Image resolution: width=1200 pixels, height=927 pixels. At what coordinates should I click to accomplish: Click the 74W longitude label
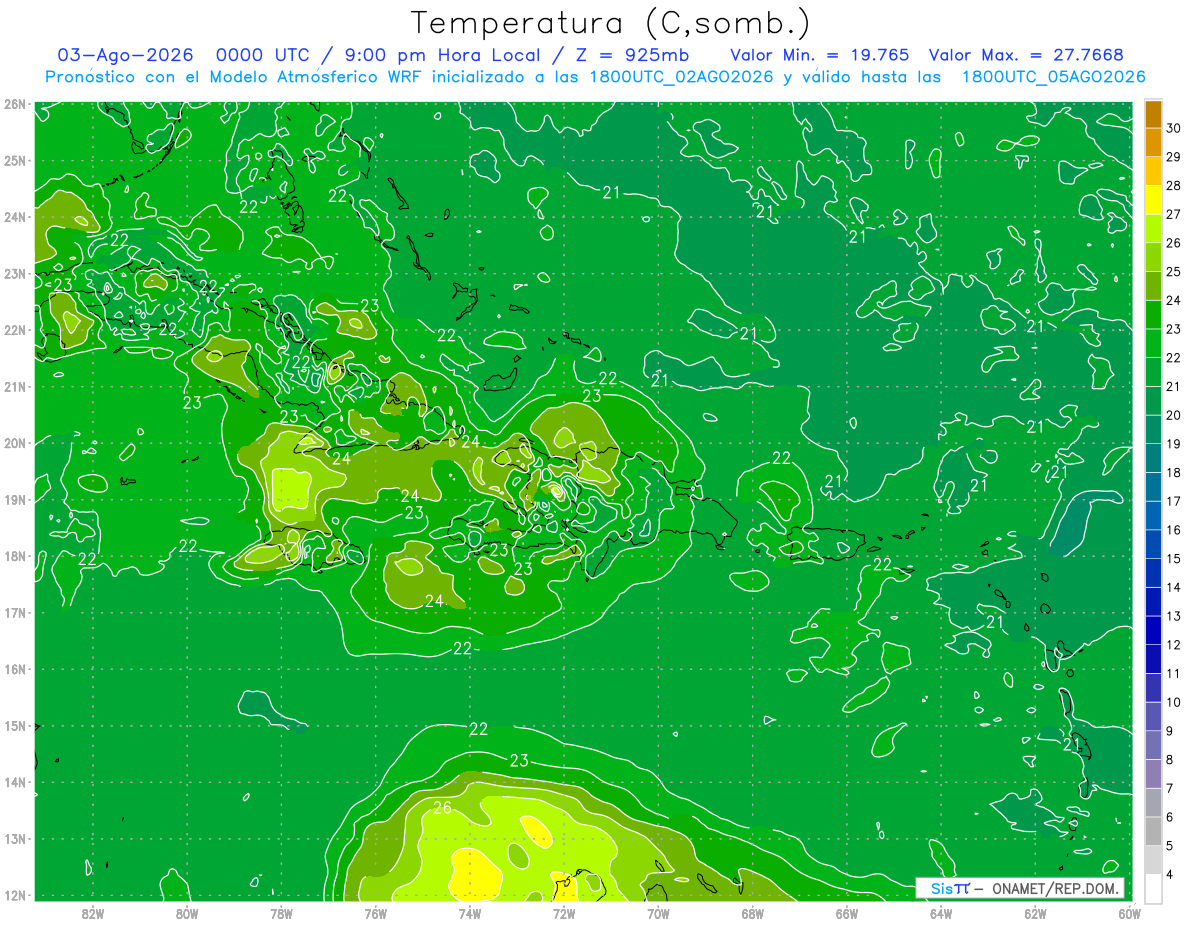(470, 913)
